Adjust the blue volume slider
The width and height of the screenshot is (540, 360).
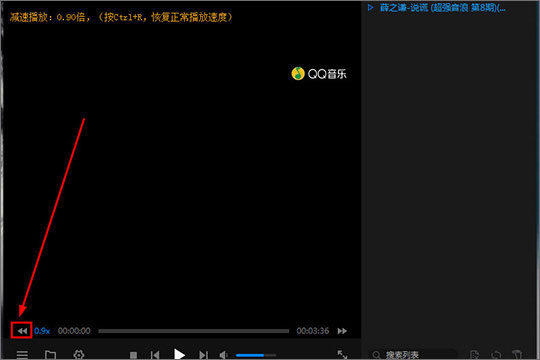256,355
